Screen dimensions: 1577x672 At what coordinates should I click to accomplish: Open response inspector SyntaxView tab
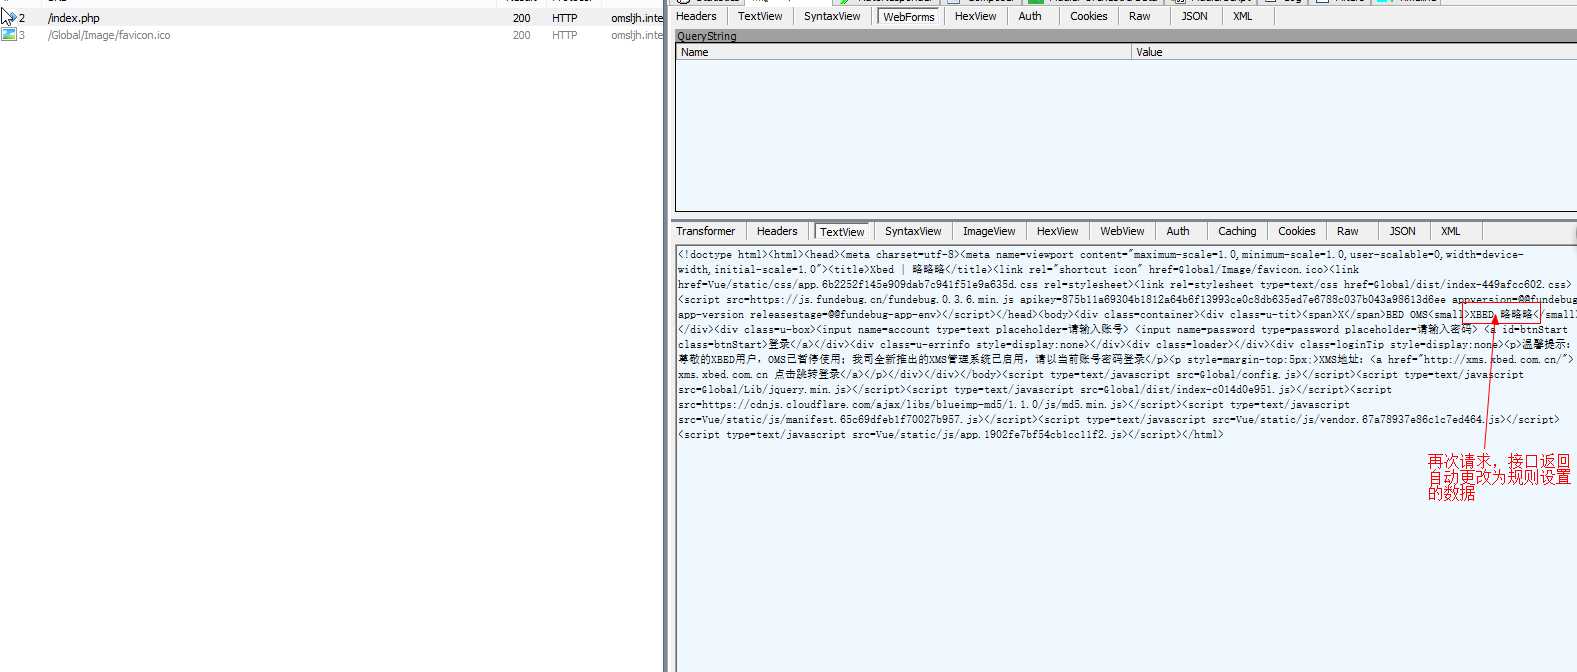tap(913, 231)
